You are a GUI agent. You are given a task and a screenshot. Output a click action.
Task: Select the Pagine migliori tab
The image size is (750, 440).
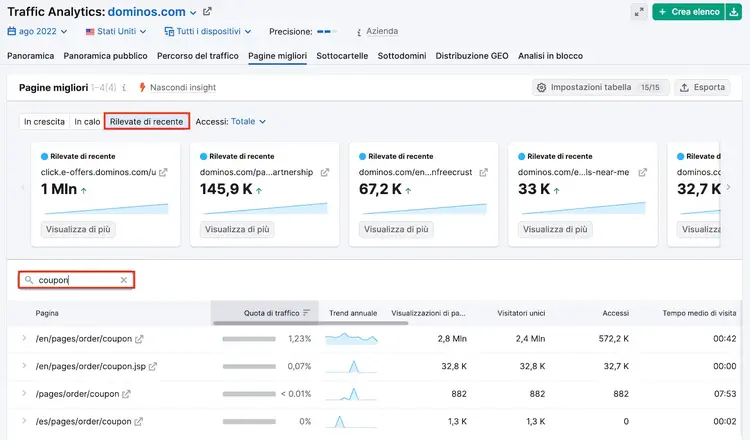pos(277,56)
